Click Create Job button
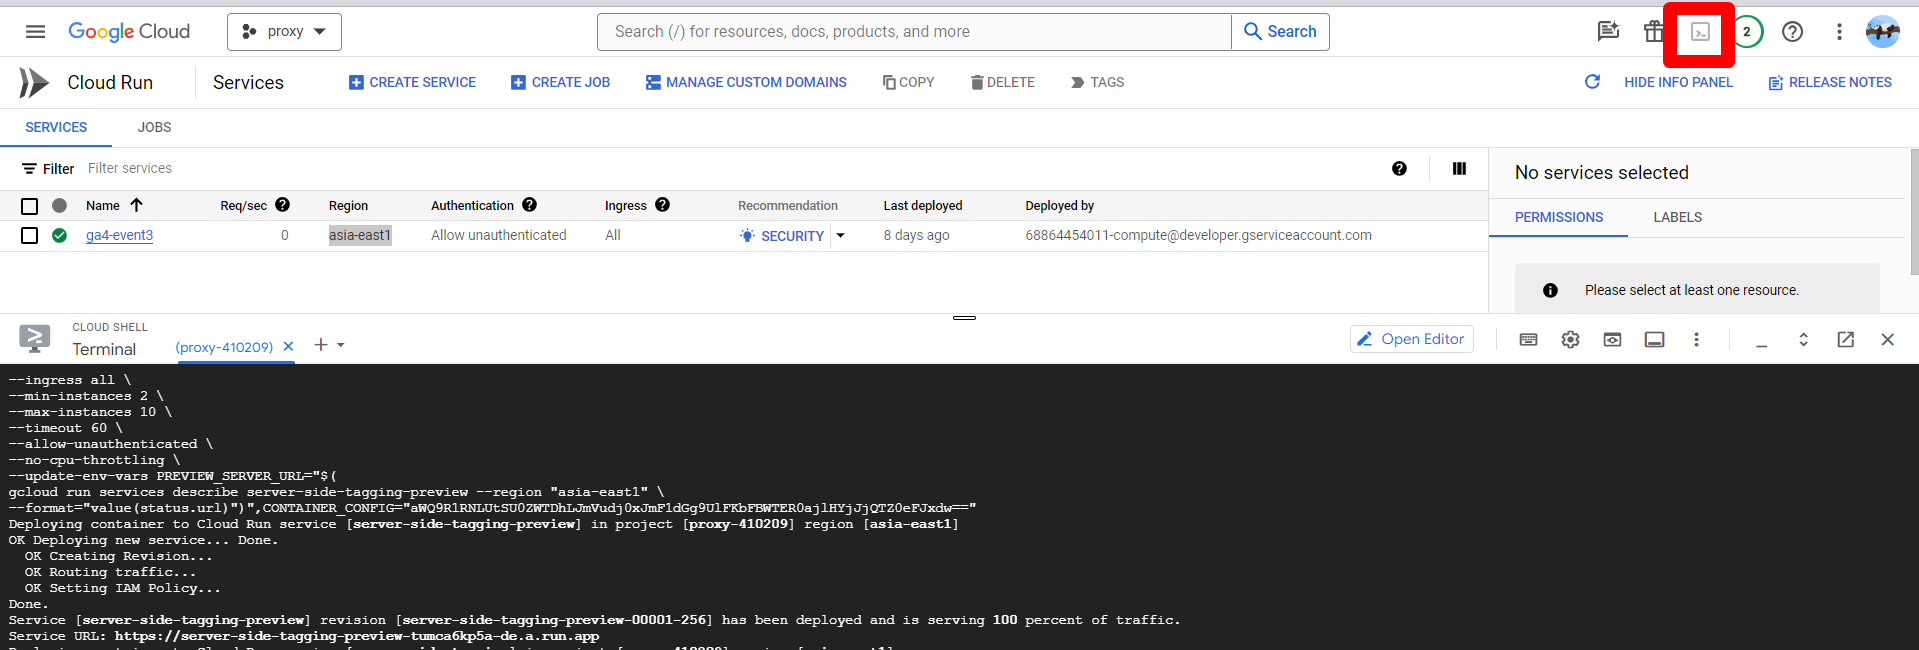 tap(560, 82)
